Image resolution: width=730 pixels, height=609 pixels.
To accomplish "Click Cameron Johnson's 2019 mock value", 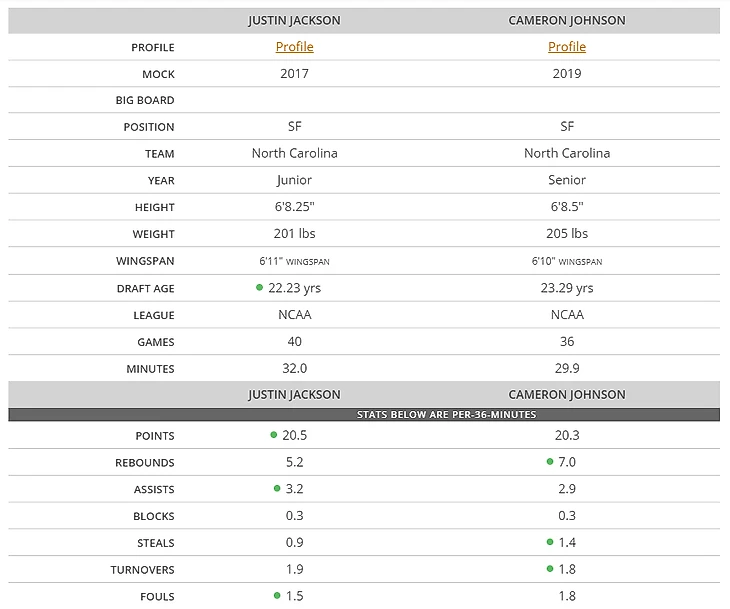I will click(x=567, y=74).
